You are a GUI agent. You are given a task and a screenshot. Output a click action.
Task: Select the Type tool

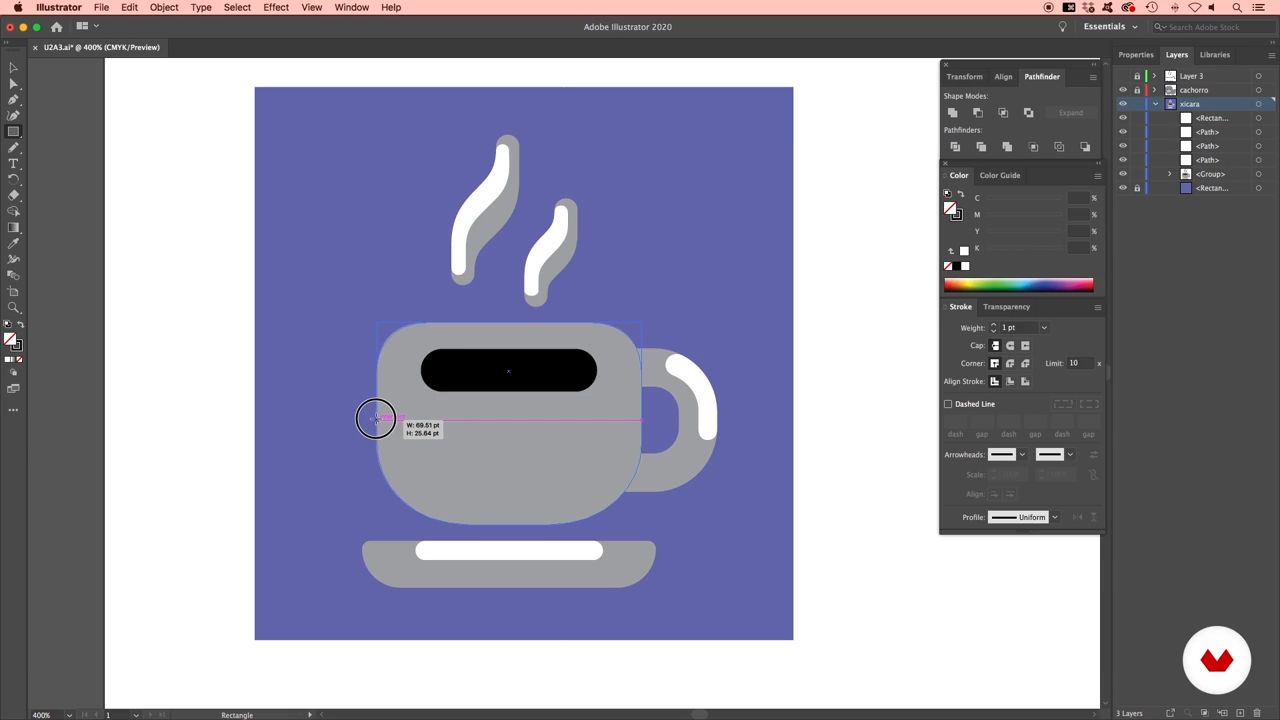(x=13, y=163)
